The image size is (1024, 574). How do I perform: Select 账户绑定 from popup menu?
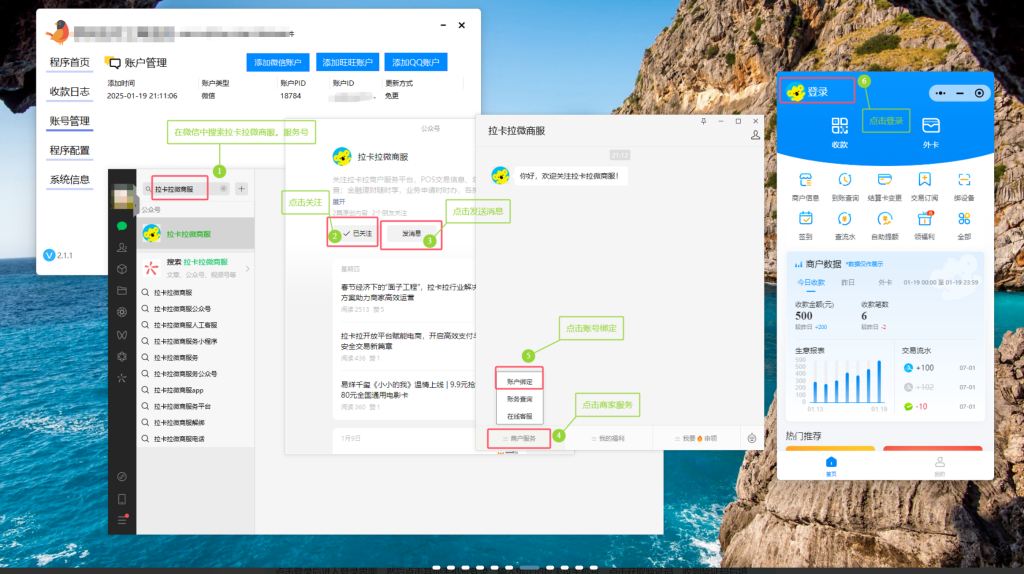coord(519,382)
